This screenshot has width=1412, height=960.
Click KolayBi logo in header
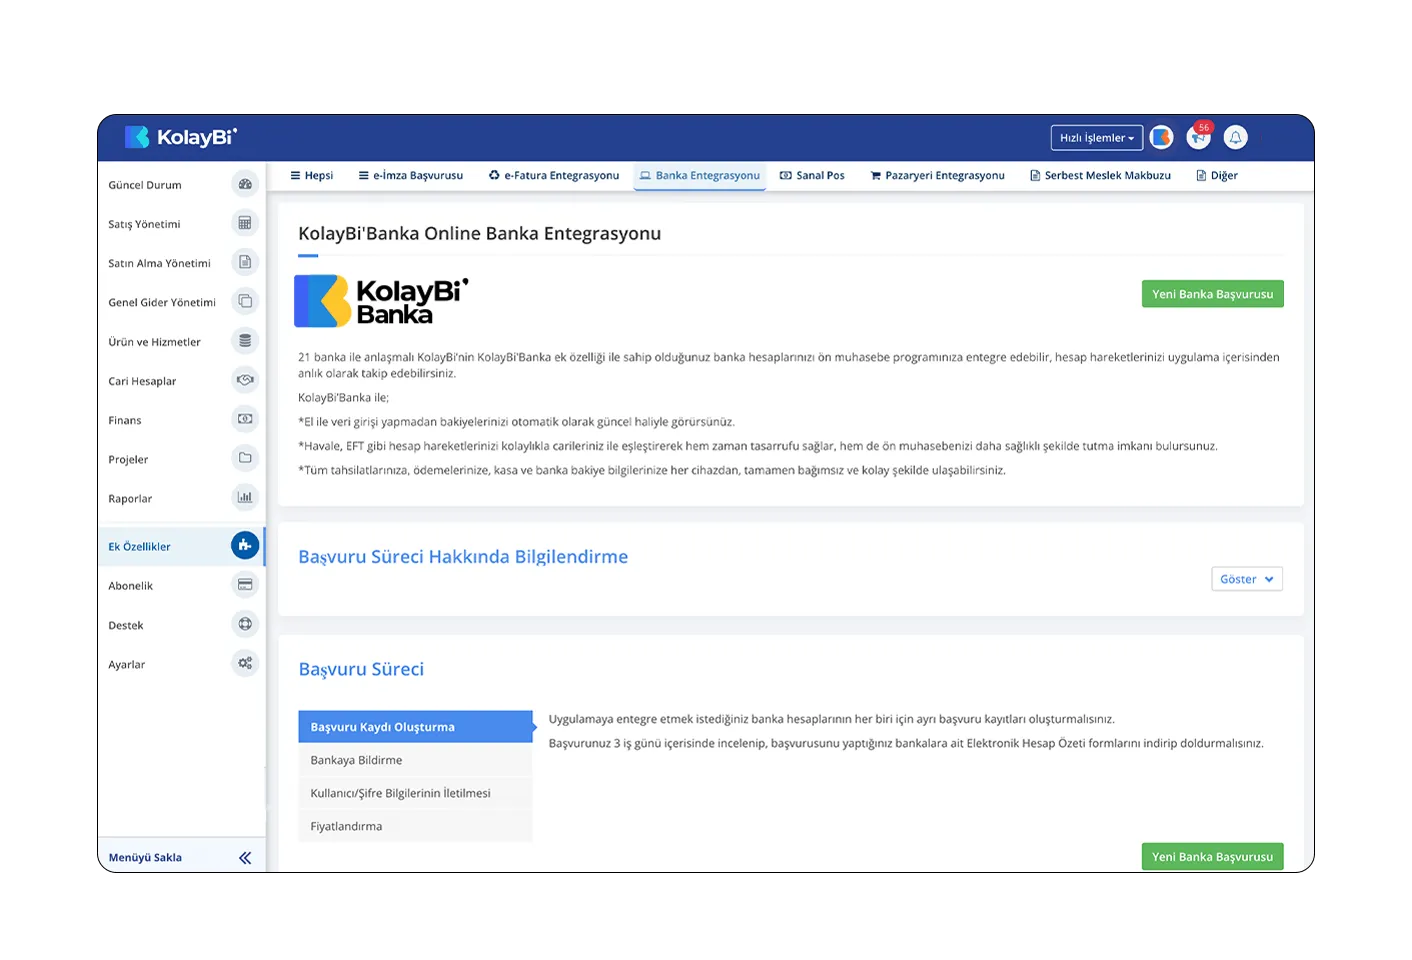[x=181, y=137]
